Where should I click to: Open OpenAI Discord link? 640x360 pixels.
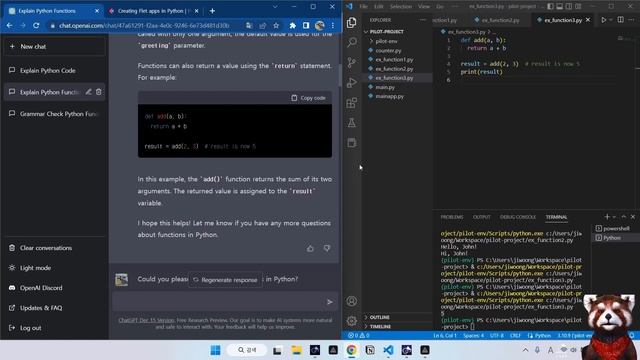[36, 288]
